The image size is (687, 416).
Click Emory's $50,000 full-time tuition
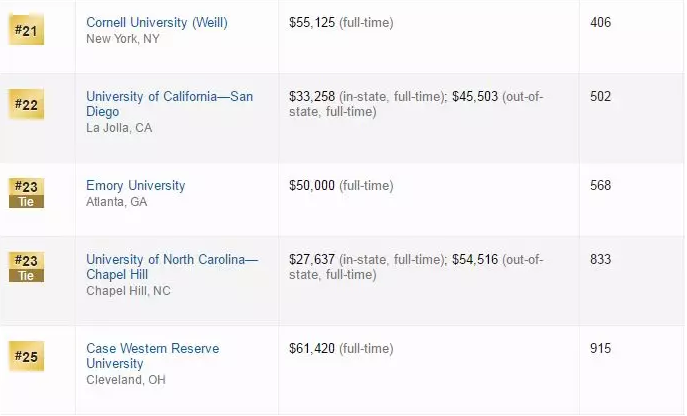(312, 185)
